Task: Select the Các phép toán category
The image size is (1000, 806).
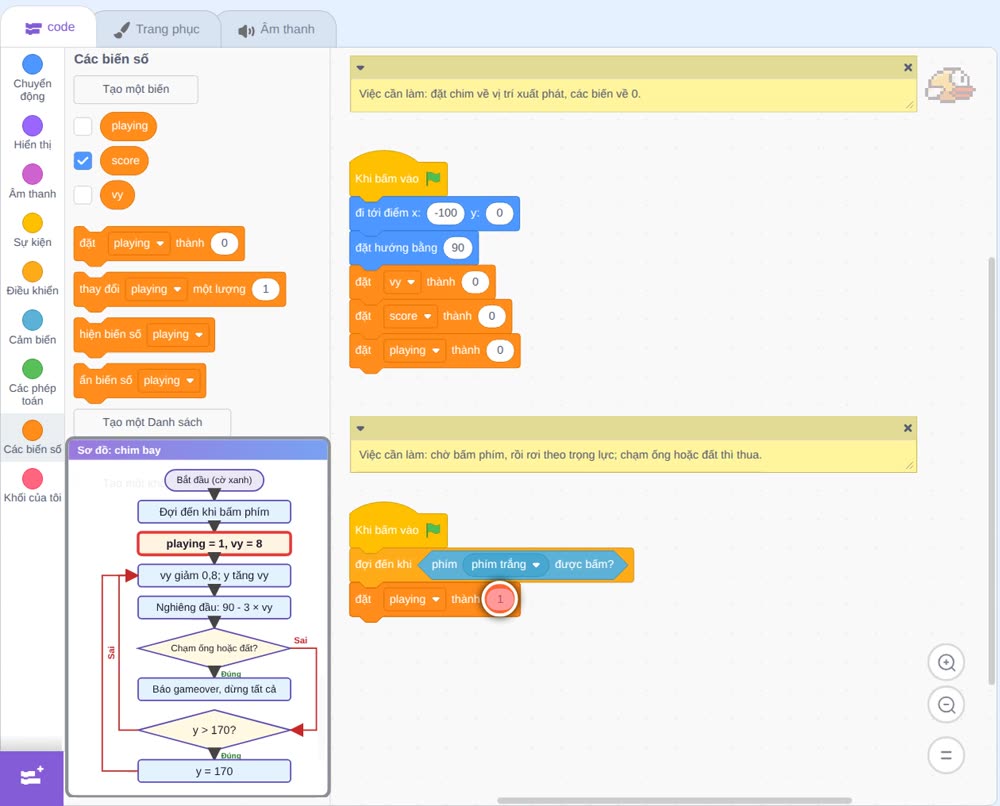Action: click(33, 383)
